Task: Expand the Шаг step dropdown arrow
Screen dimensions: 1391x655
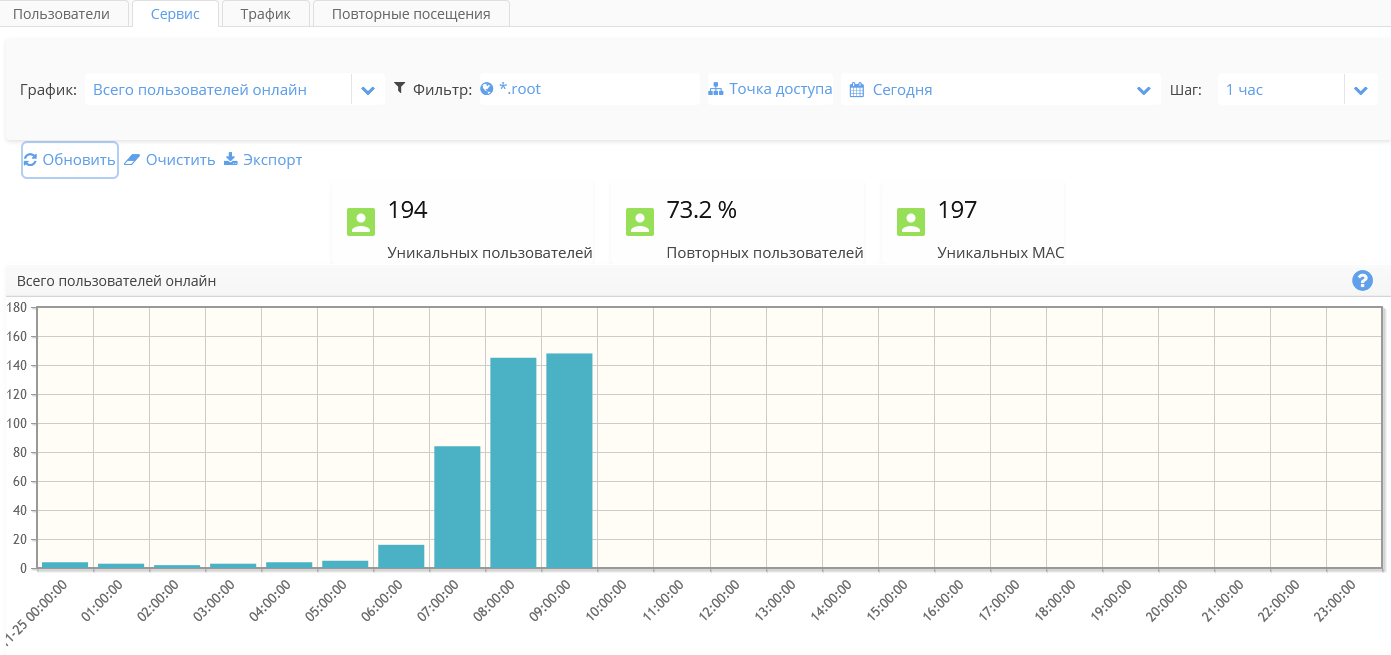Action: [1360, 90]
